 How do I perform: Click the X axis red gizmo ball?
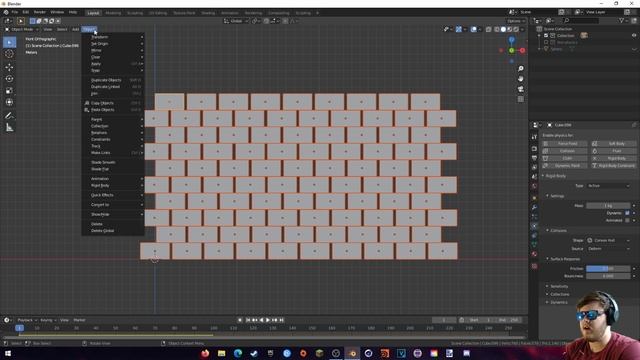[x=522, y=50]
